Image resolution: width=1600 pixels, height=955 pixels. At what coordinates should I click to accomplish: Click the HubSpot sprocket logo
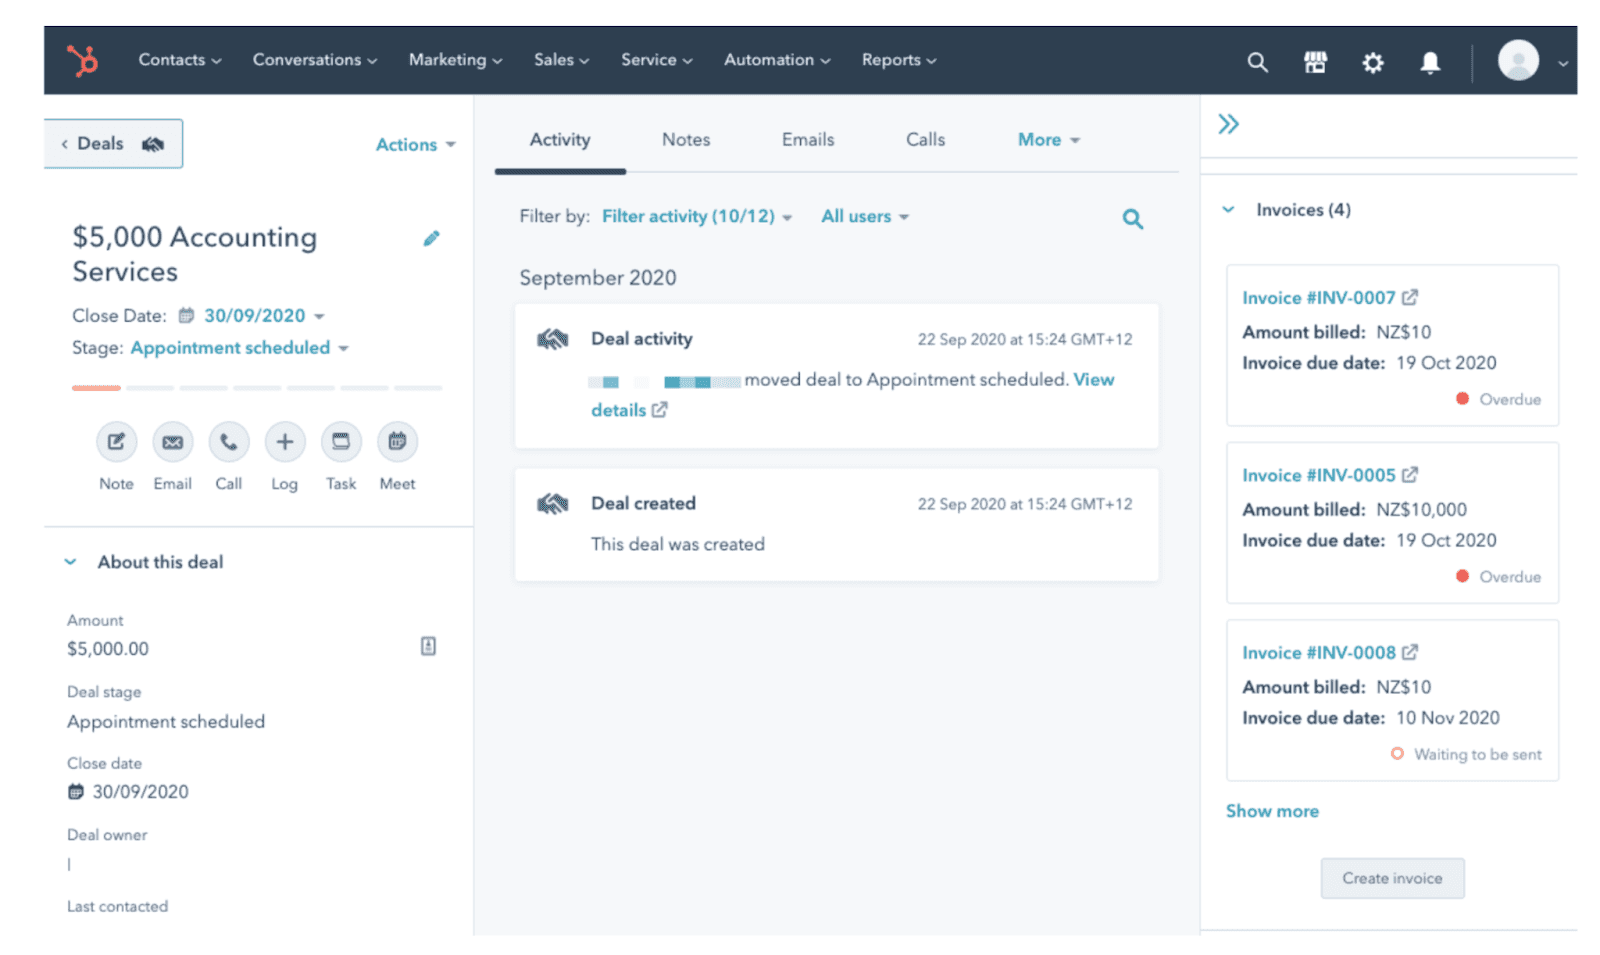[x=83, y=60]
